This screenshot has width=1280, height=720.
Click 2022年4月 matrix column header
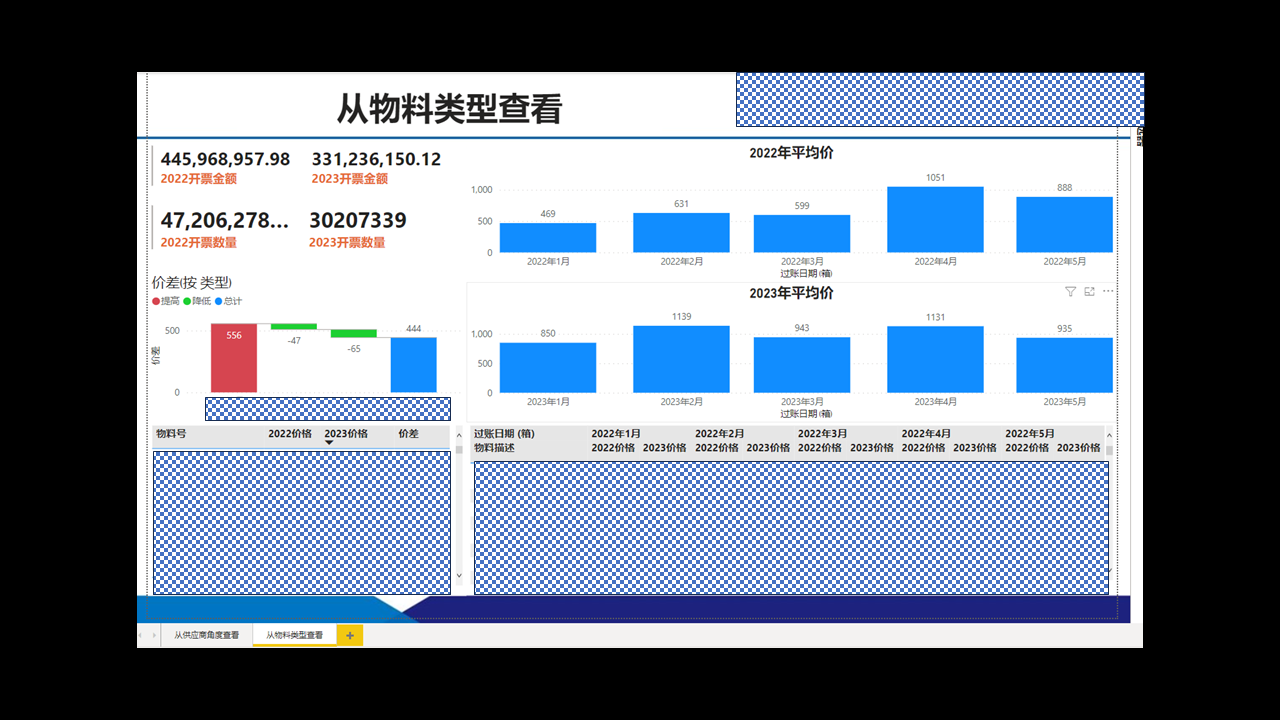click(927, 434)
